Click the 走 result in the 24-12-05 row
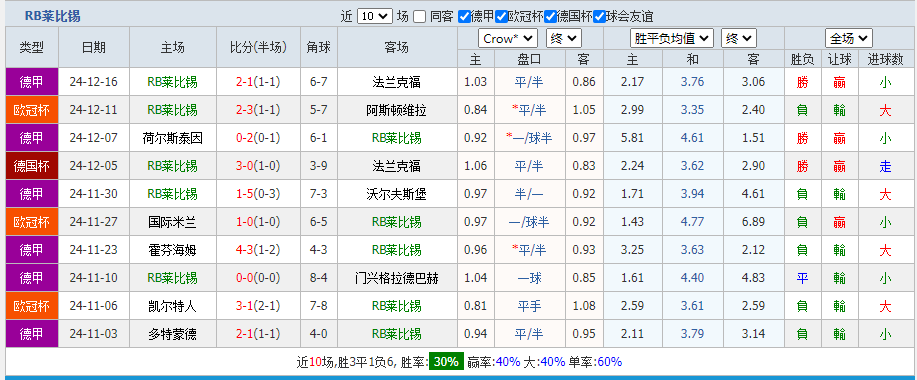 (x=885, y=166)
